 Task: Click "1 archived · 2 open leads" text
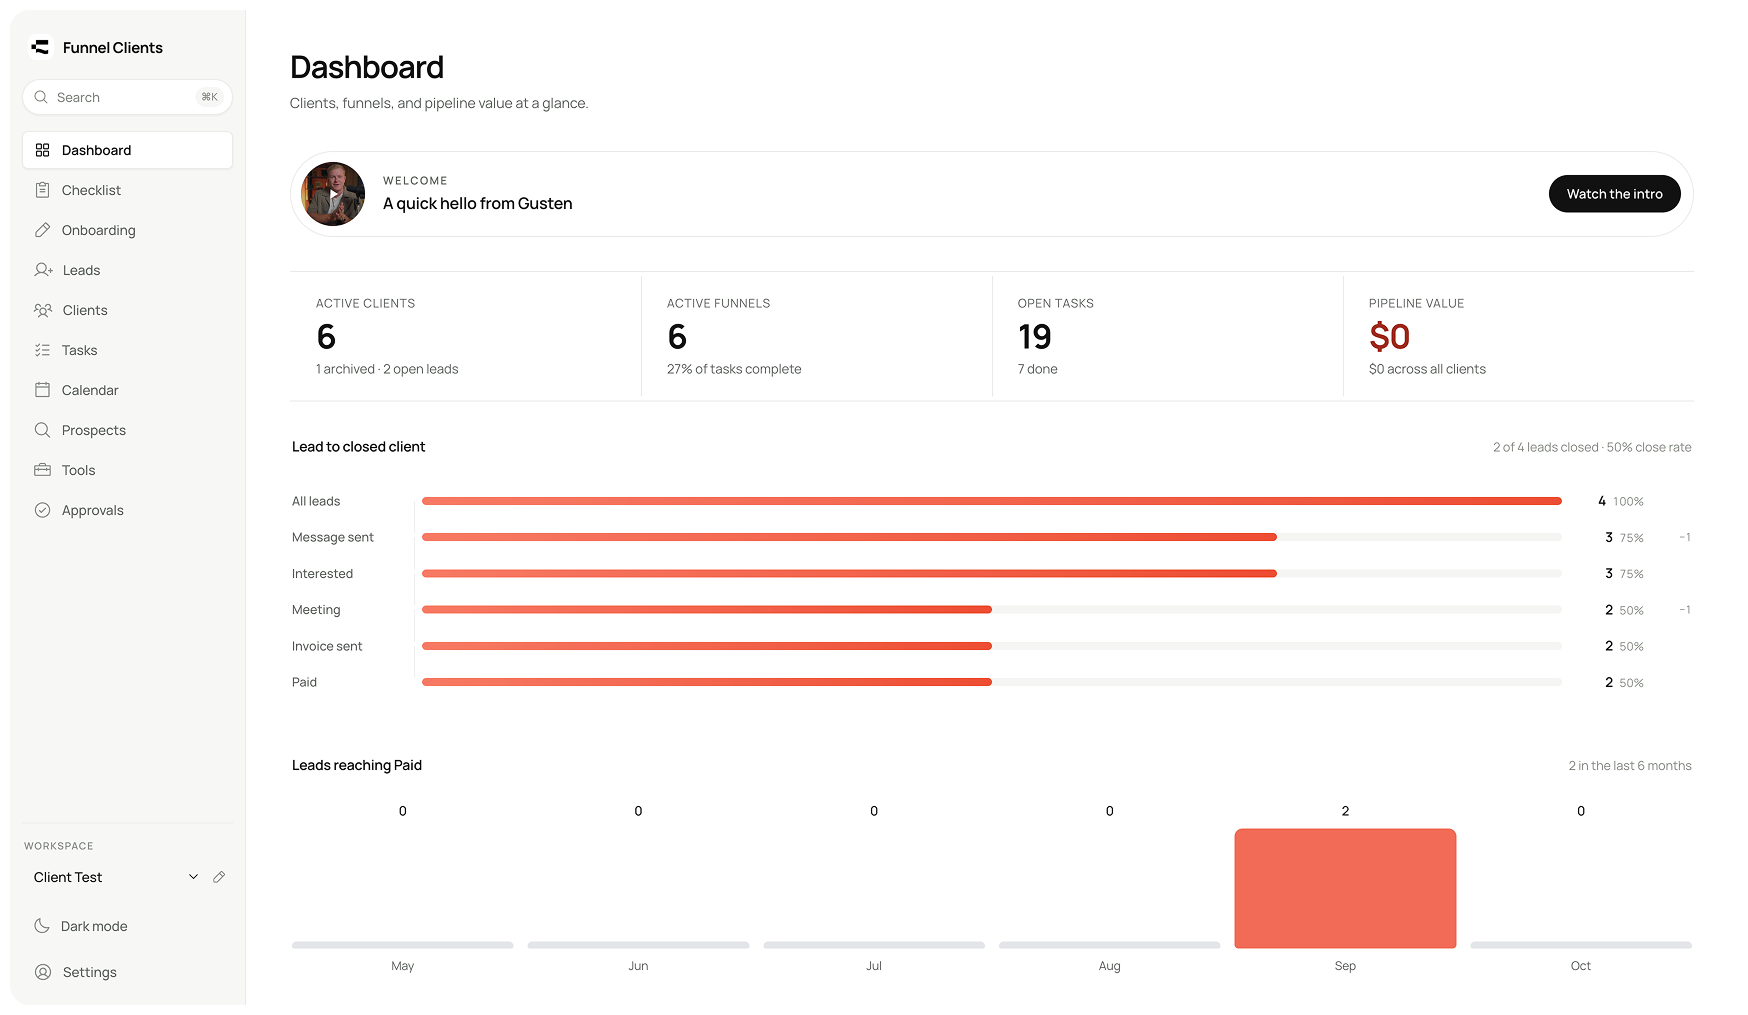[x=387, y=369]
